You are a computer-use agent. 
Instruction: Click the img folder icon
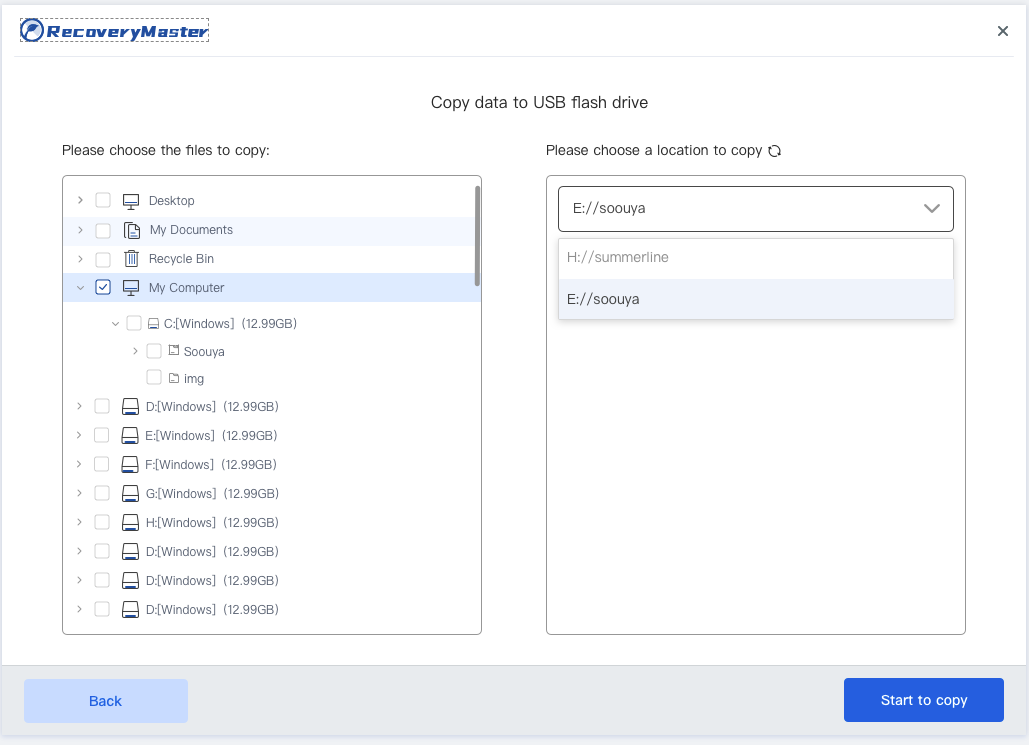click(x=173, y=378)
